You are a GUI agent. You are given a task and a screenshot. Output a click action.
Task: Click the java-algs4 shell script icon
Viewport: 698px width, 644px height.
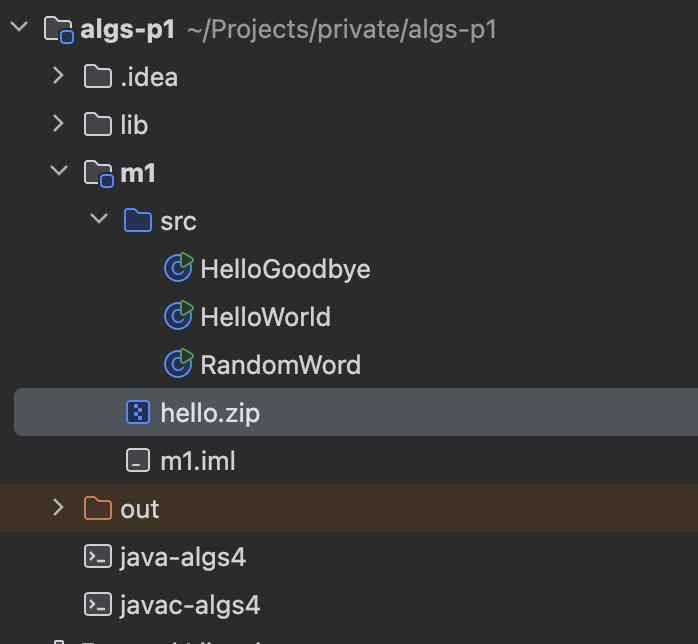[x=98, y=556]
